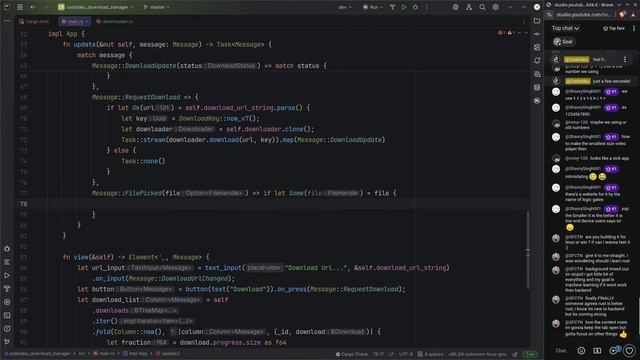Open the Run configuration dropdown
The image size is (640, 360).
(x=373, y=7)
